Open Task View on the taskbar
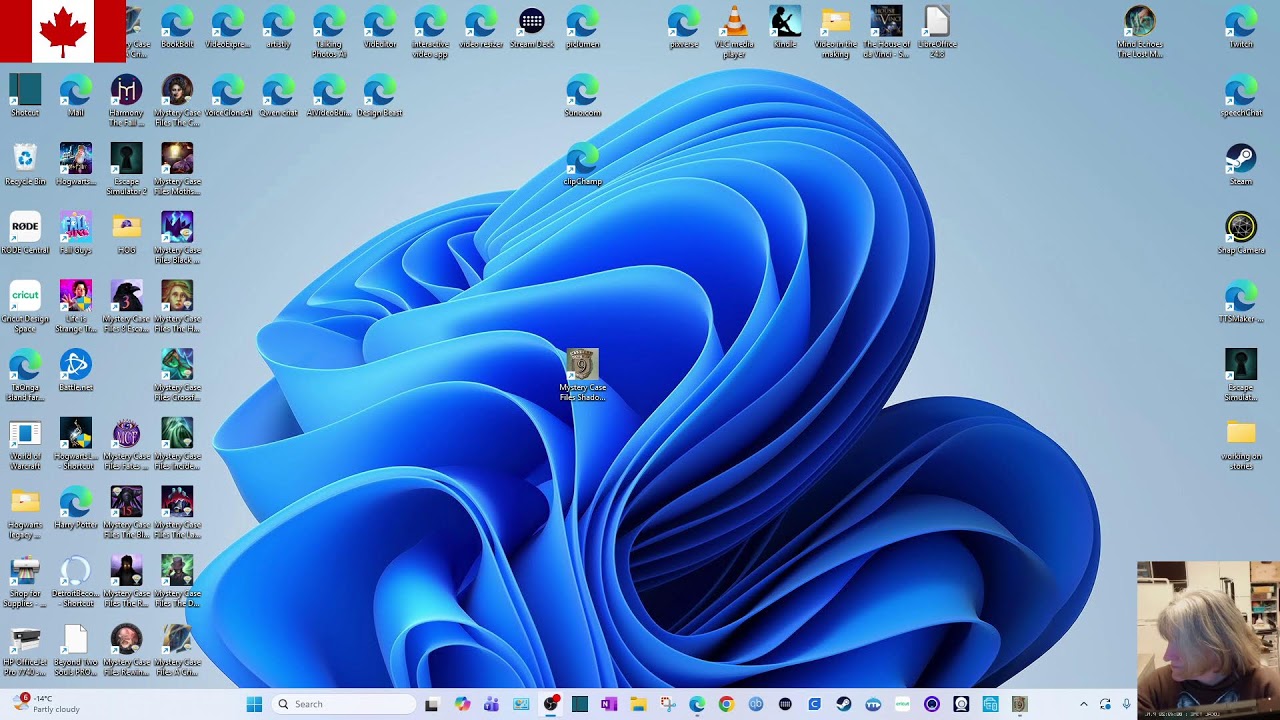The height and width of the screenshot is (720, 1280). tap(432, 704)
